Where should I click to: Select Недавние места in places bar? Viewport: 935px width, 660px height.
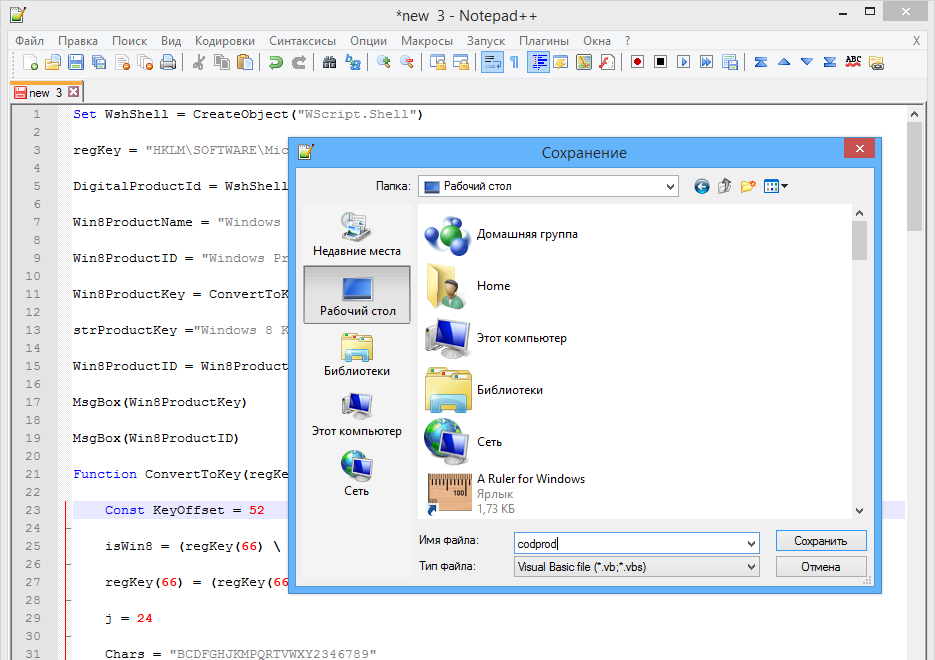(x=357, y=234)
